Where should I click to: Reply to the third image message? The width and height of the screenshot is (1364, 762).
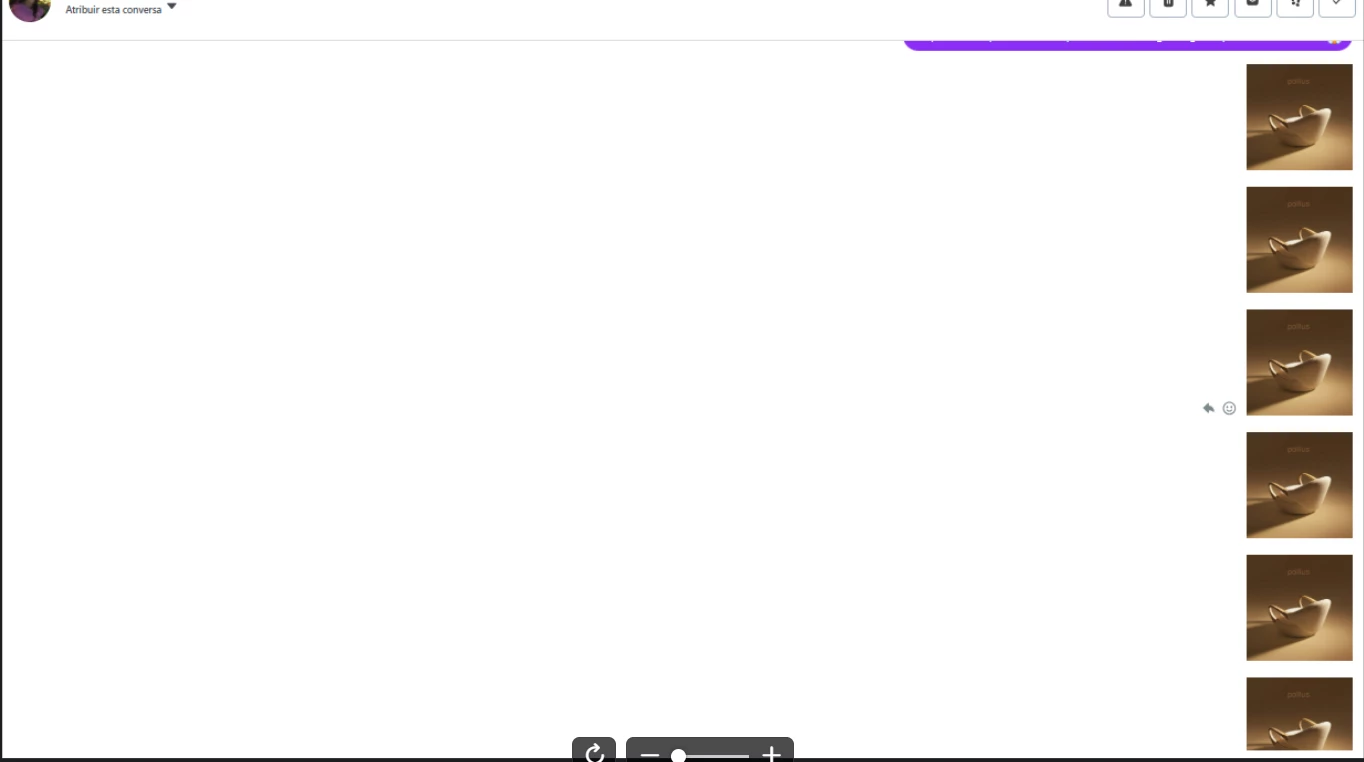pos(1208,408)
